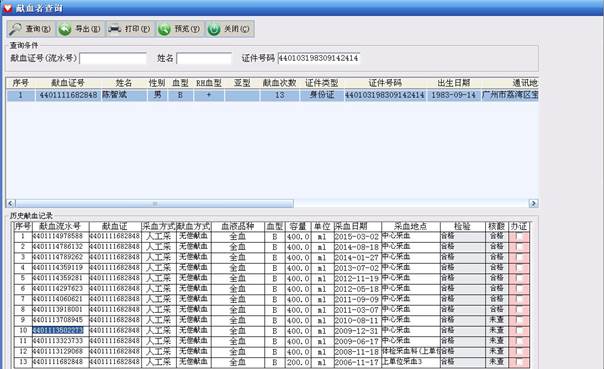
Task: Click the horizontal scrollbar thumb
Action: coord(154,203)
